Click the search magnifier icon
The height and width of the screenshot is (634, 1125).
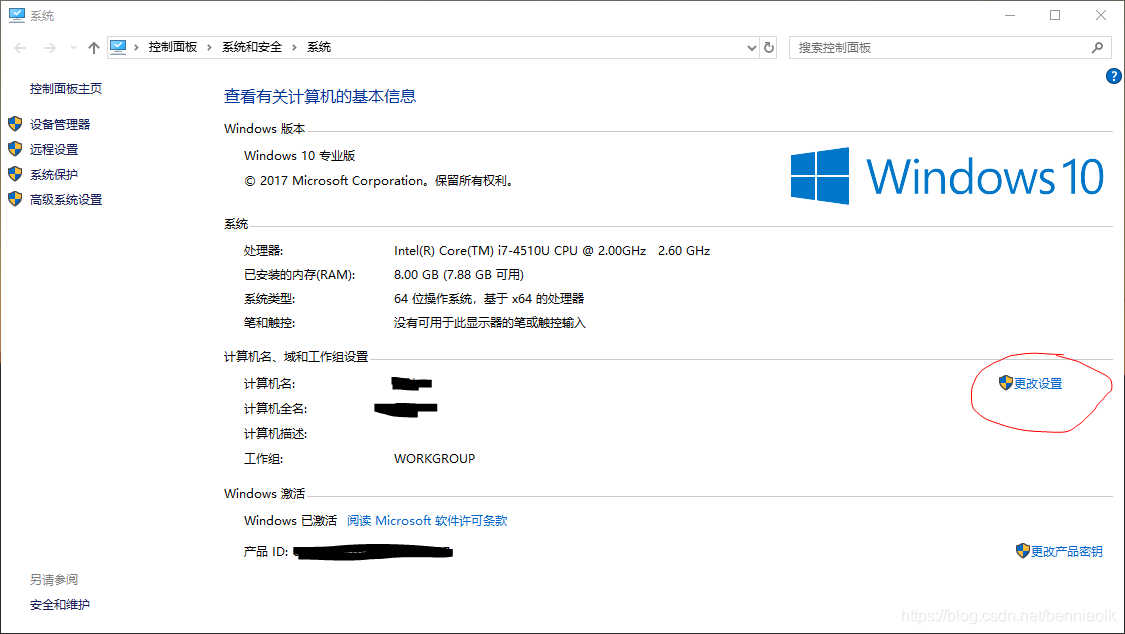[1097, 47]
